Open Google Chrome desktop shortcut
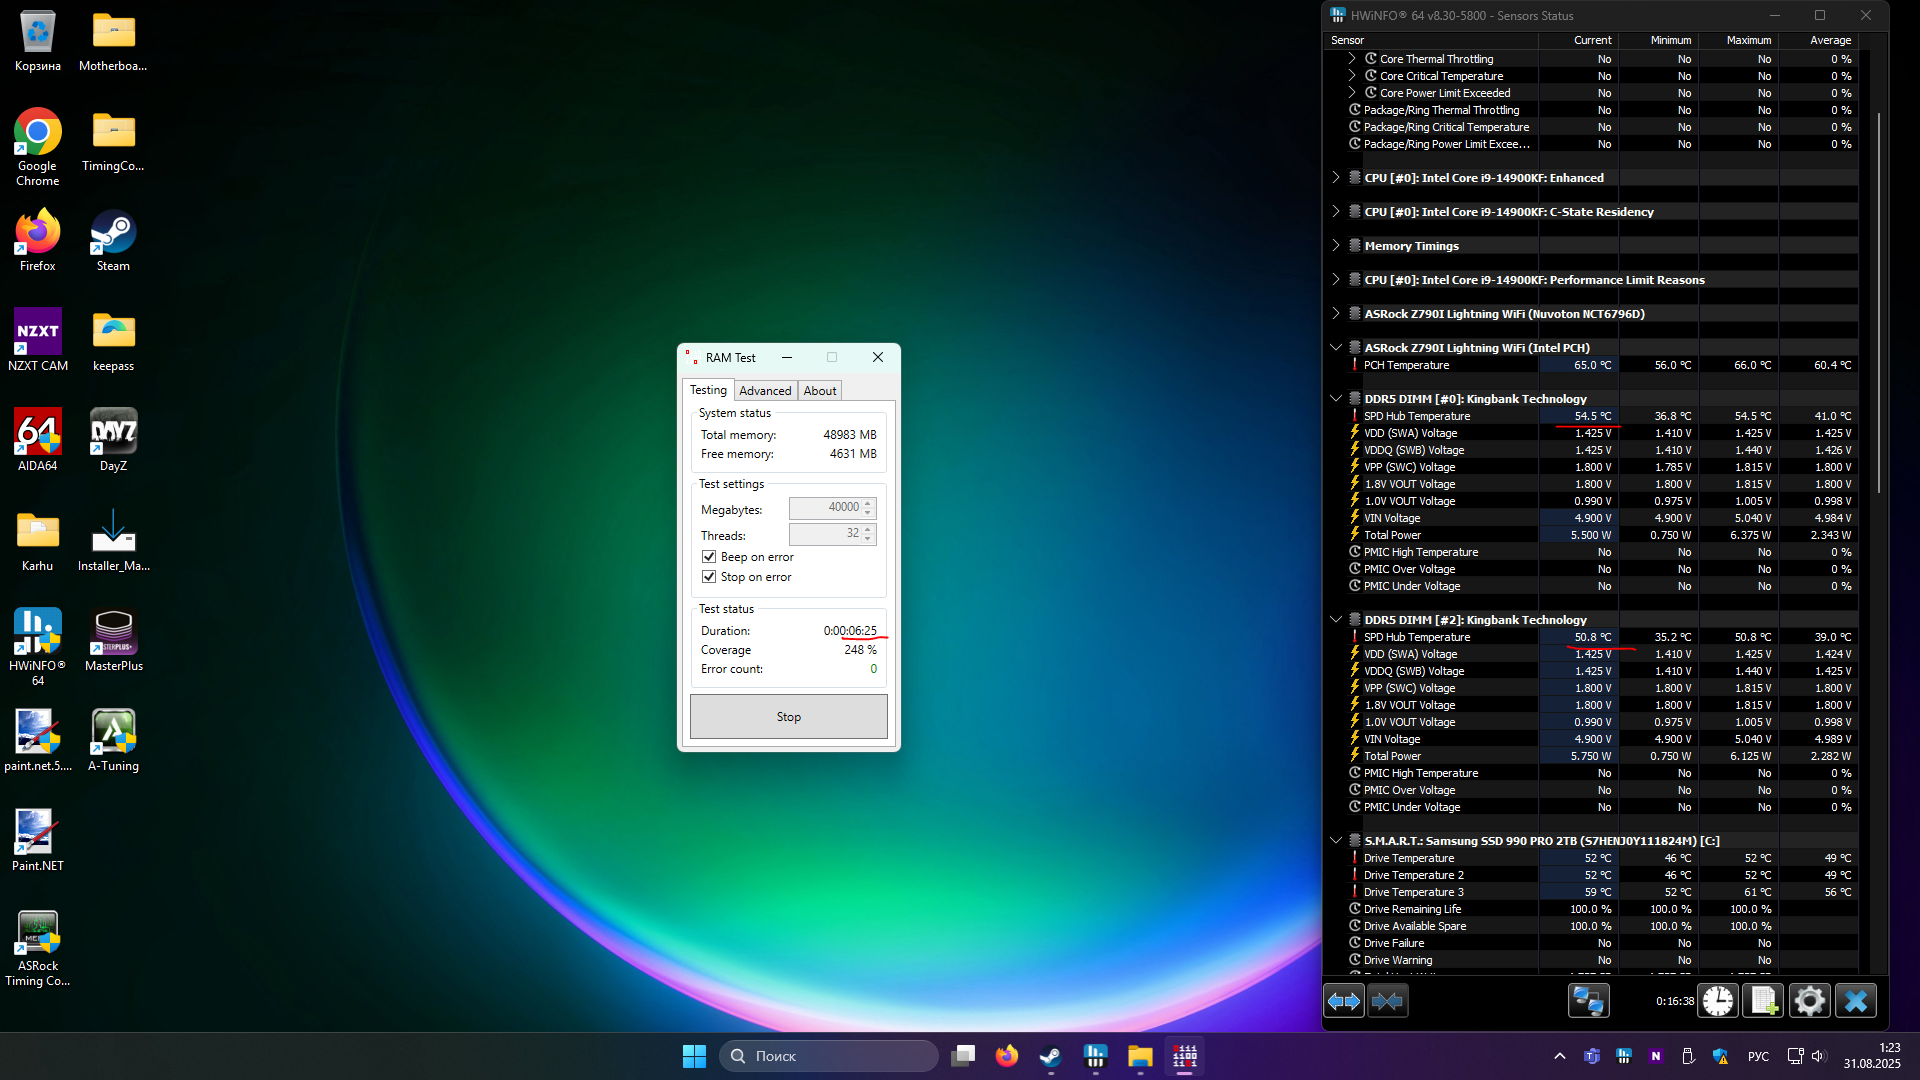1920x1080 pixels. tap(38, 147)
